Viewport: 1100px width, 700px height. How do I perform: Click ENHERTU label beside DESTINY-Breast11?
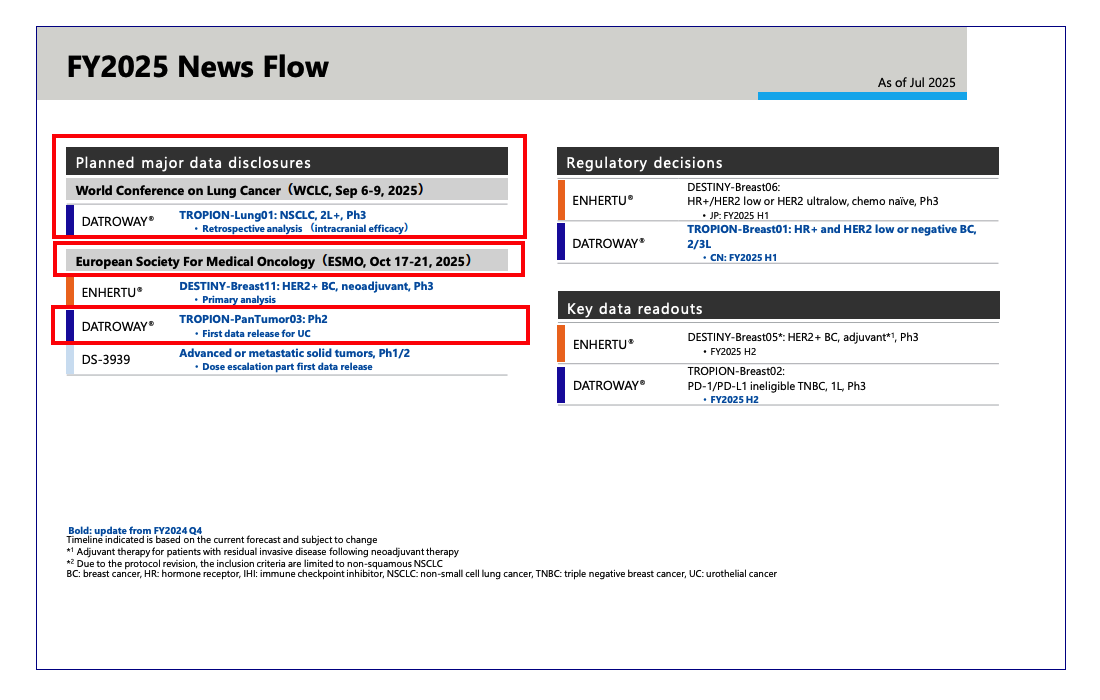[112, 292]
